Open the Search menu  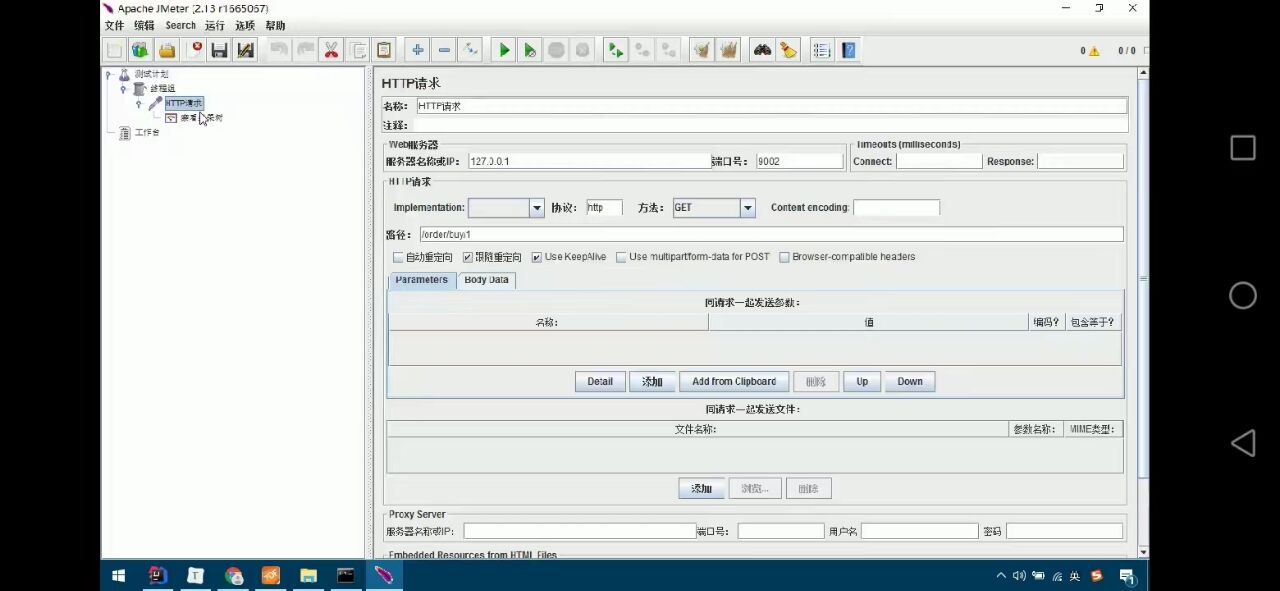click(180, 25)
